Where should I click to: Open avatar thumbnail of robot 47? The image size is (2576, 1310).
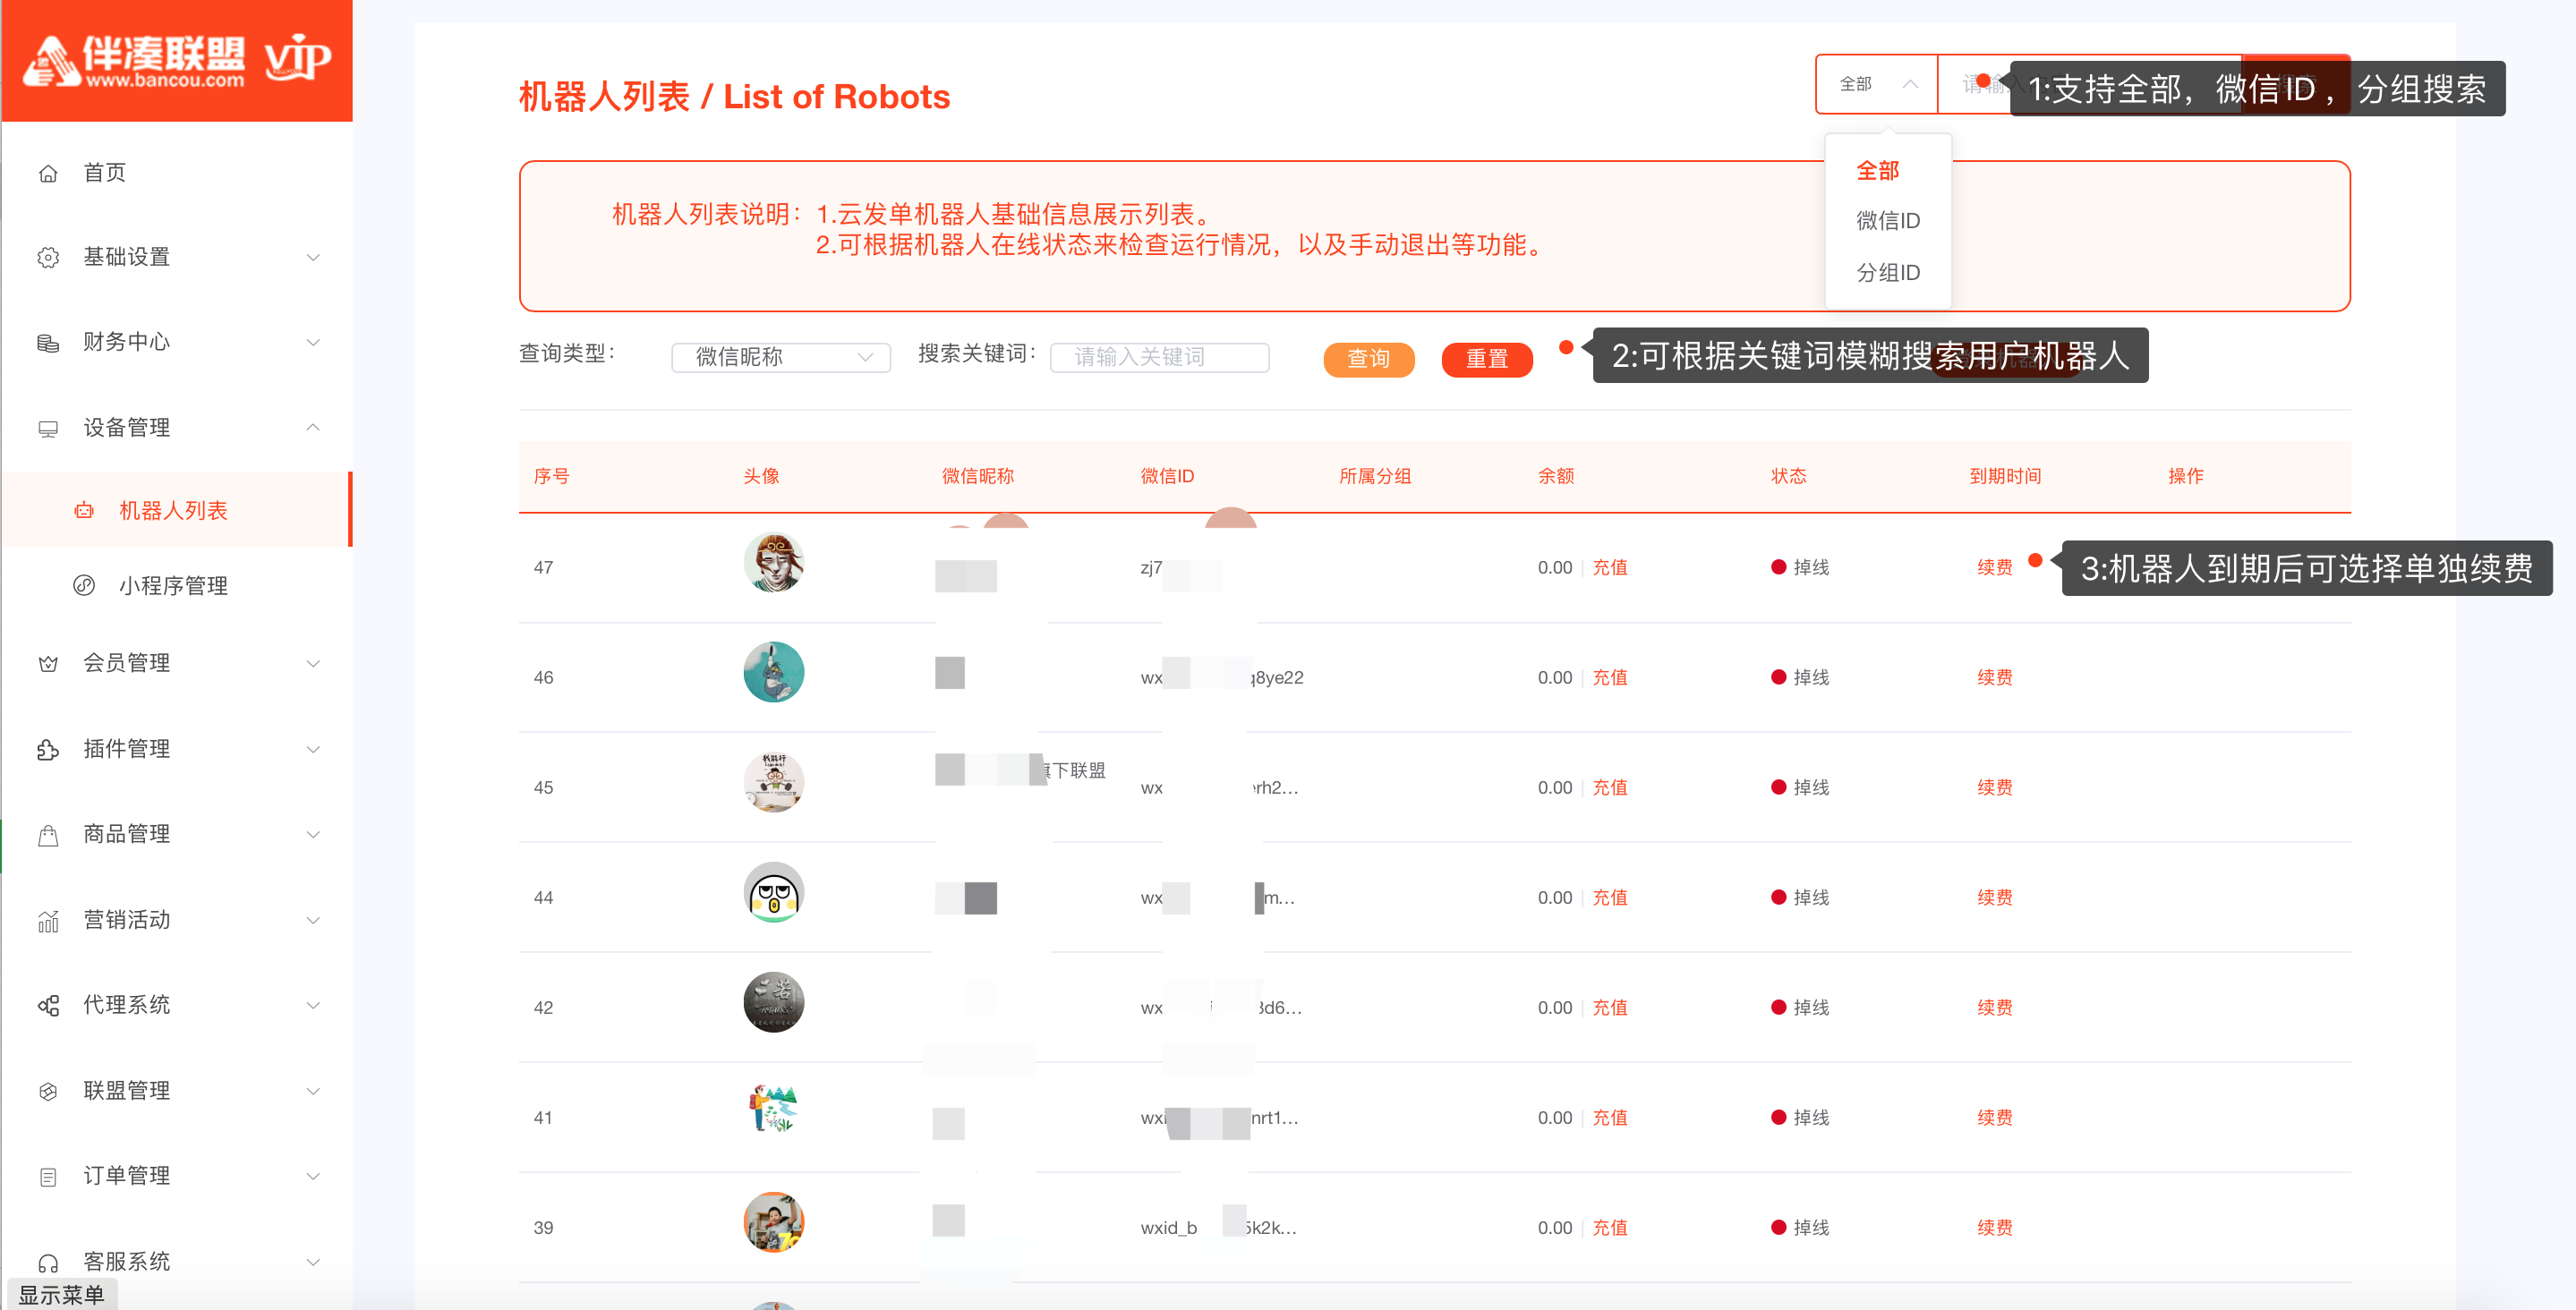pos(774,562)
